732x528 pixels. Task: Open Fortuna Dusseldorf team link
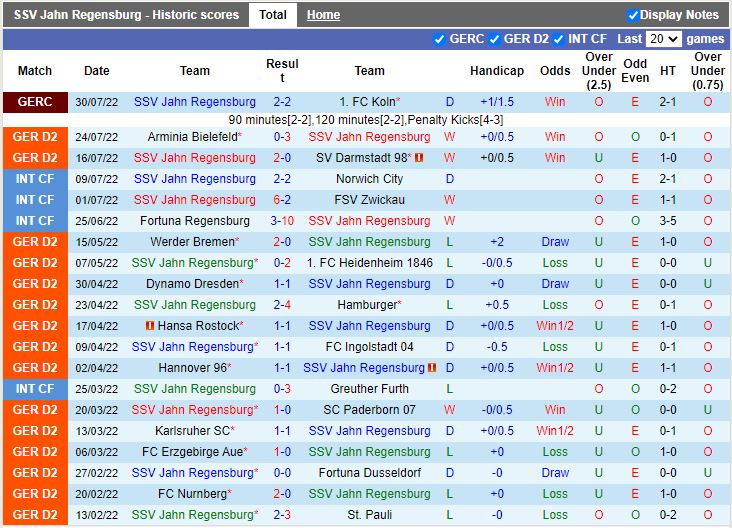(x=369, y=473)
